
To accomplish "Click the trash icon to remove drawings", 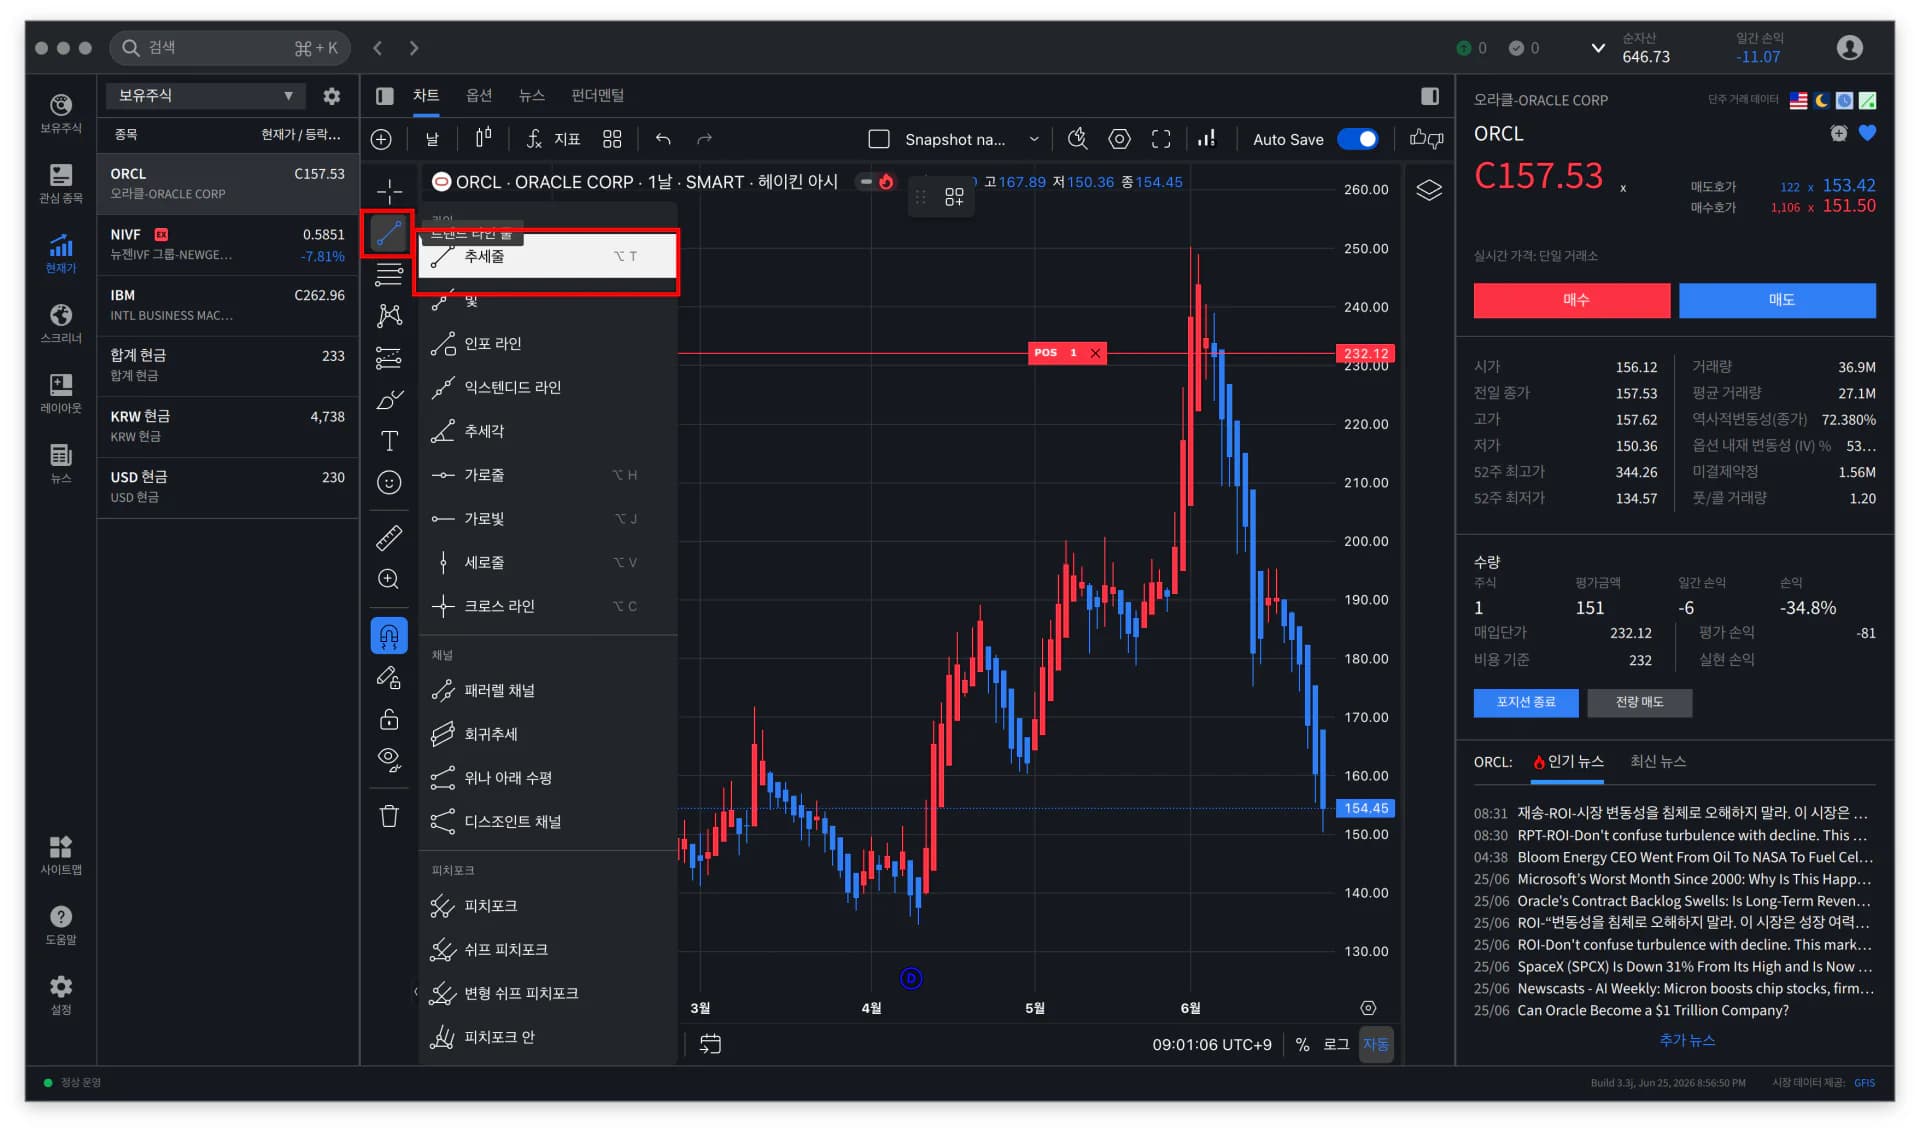I will 389,816.
